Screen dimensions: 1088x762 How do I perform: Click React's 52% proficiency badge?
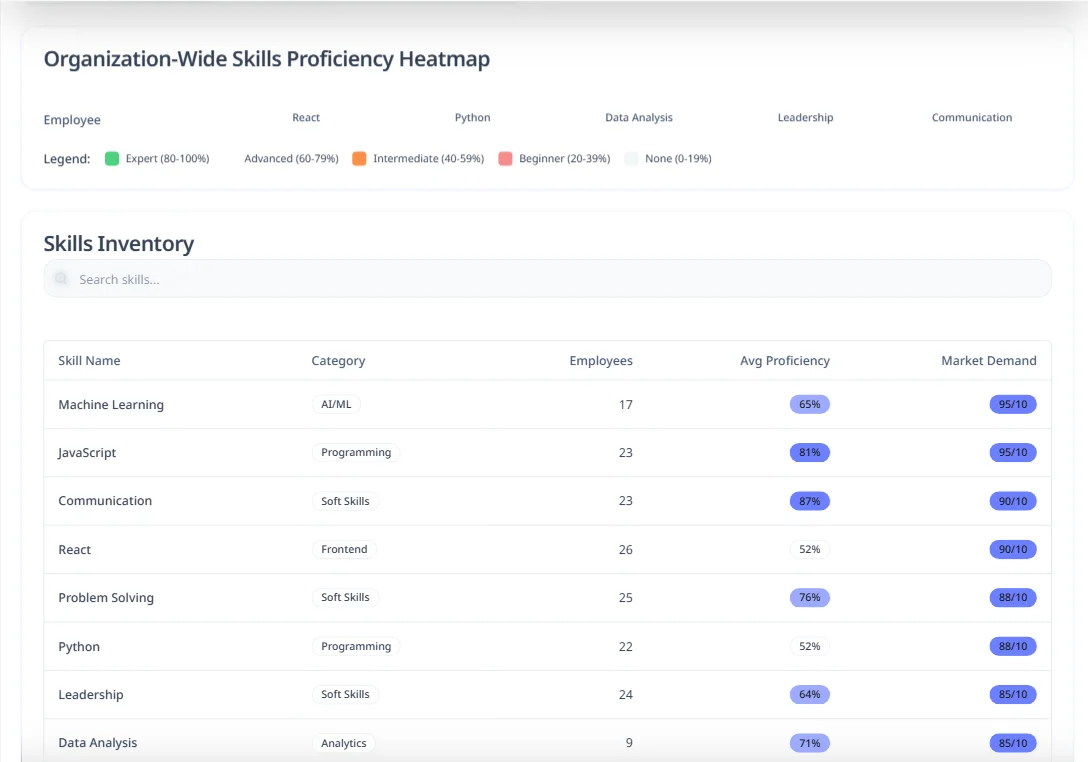pyautogui.click(x=810, y=549)
